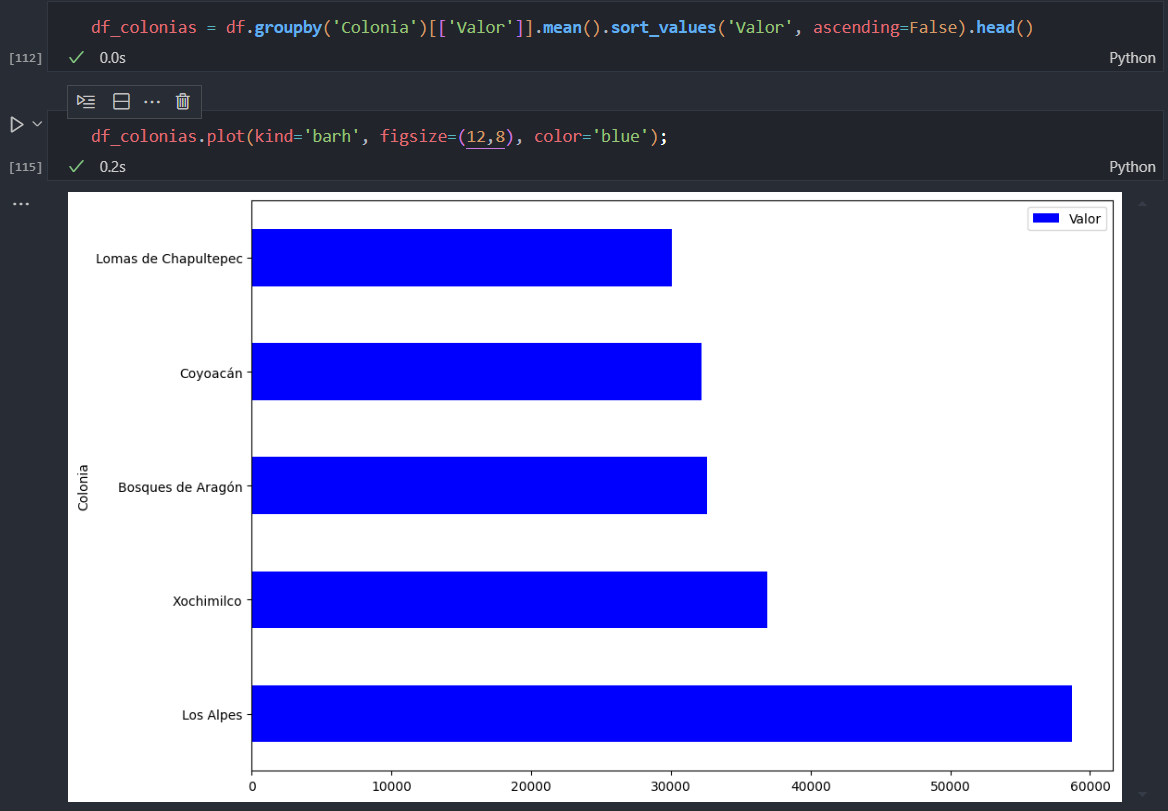Click the Xochimilco axis label
Image resolution: width=1168 pixels, height=811 pixels.
click(207, 601)
